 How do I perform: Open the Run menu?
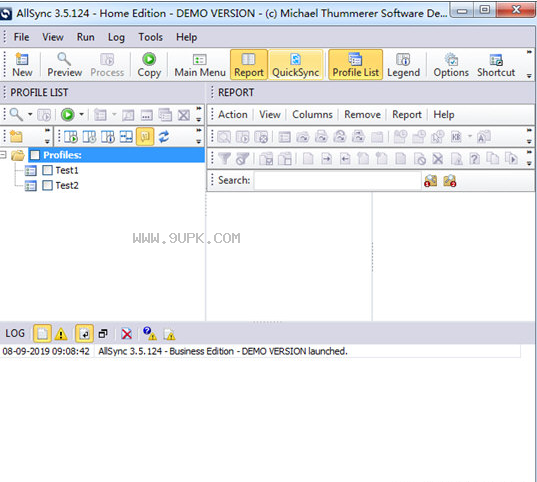(x=85, y=37)
